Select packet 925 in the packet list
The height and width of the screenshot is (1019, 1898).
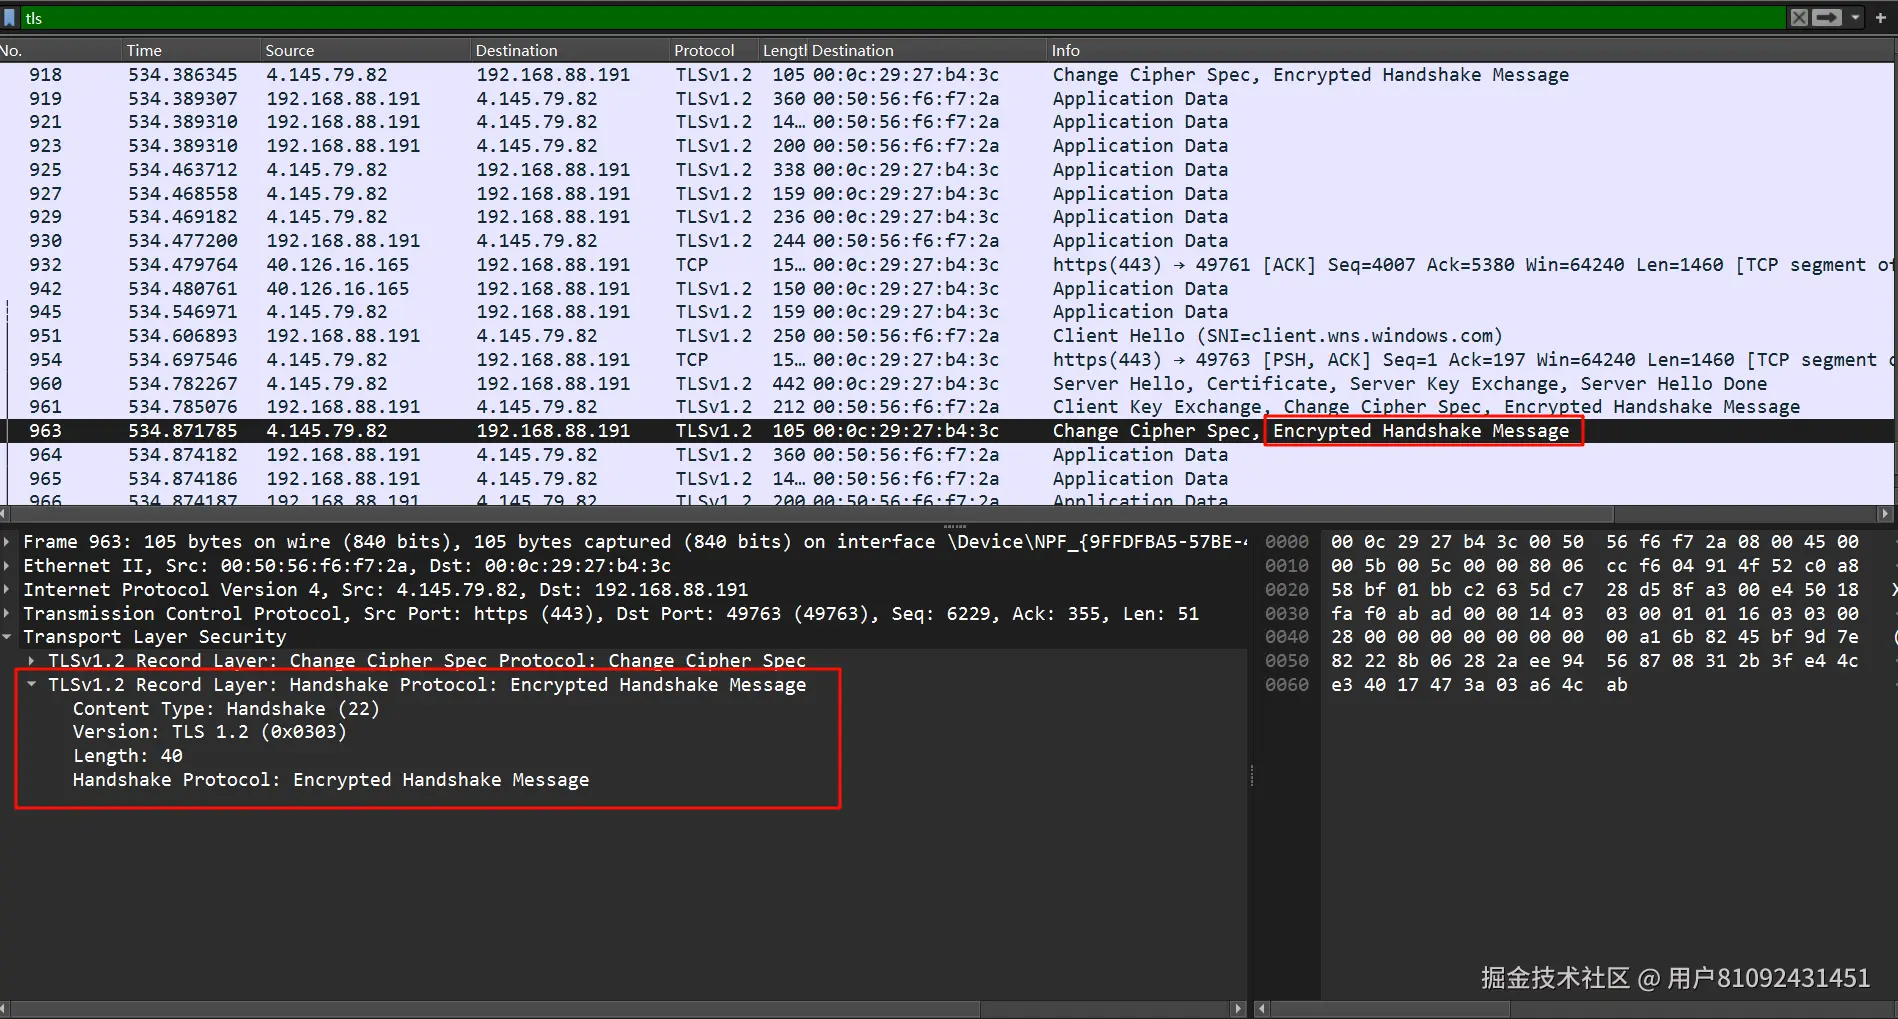(947, 170)
